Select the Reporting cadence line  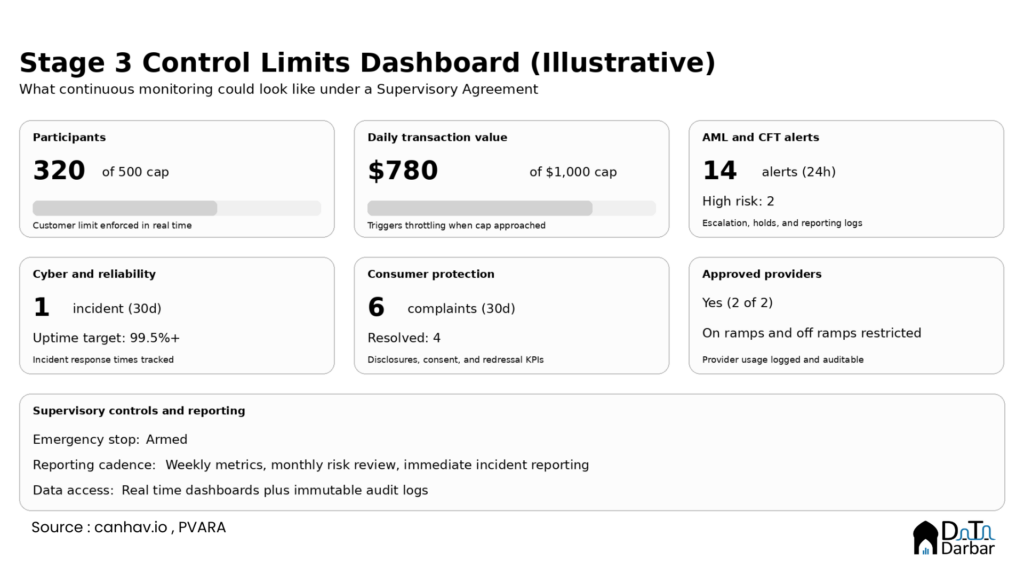pyautogui.click(x=310, y=465)
